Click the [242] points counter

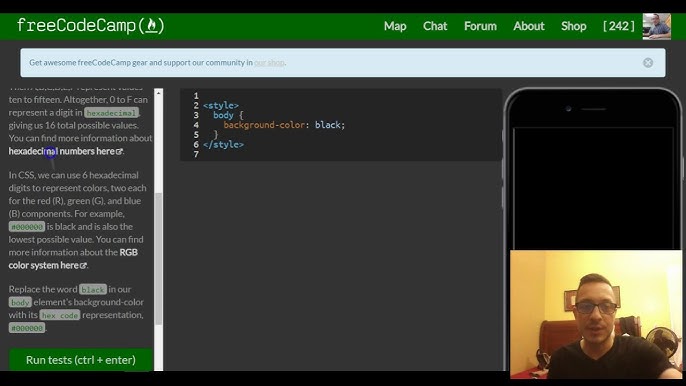[x=619, y=26]
